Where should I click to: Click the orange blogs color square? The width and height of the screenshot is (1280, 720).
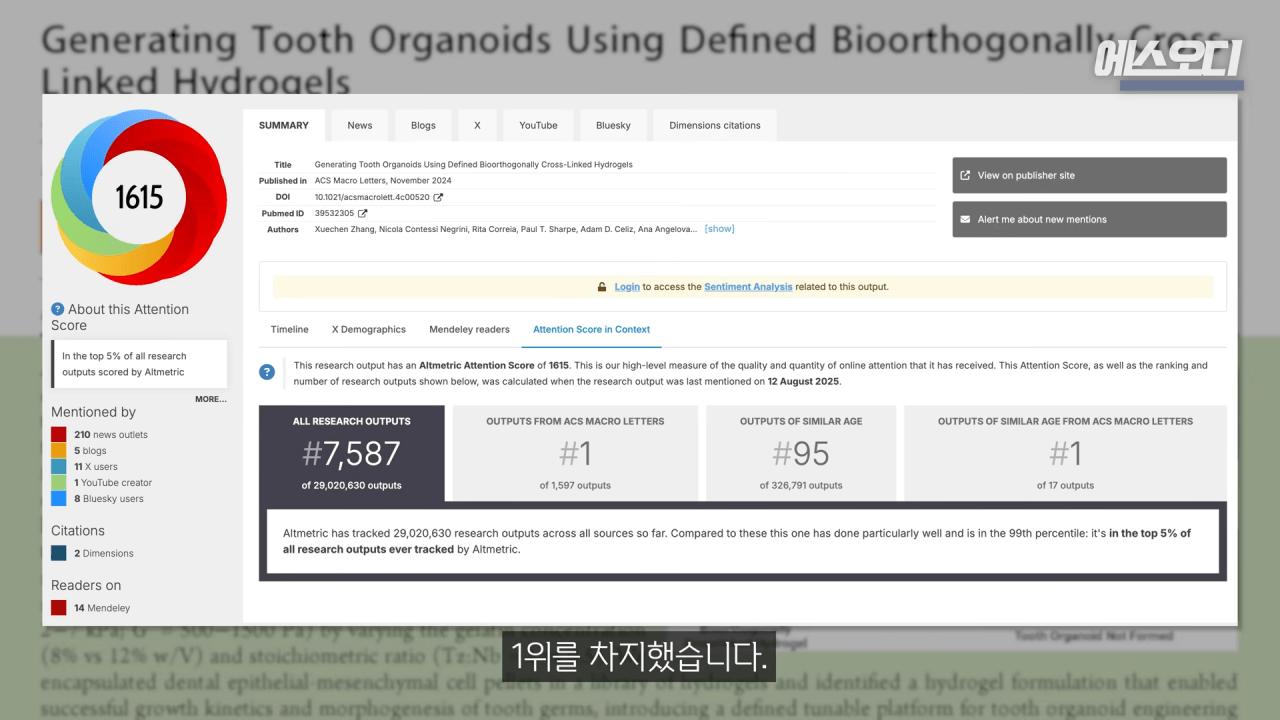tap(59, 451)
